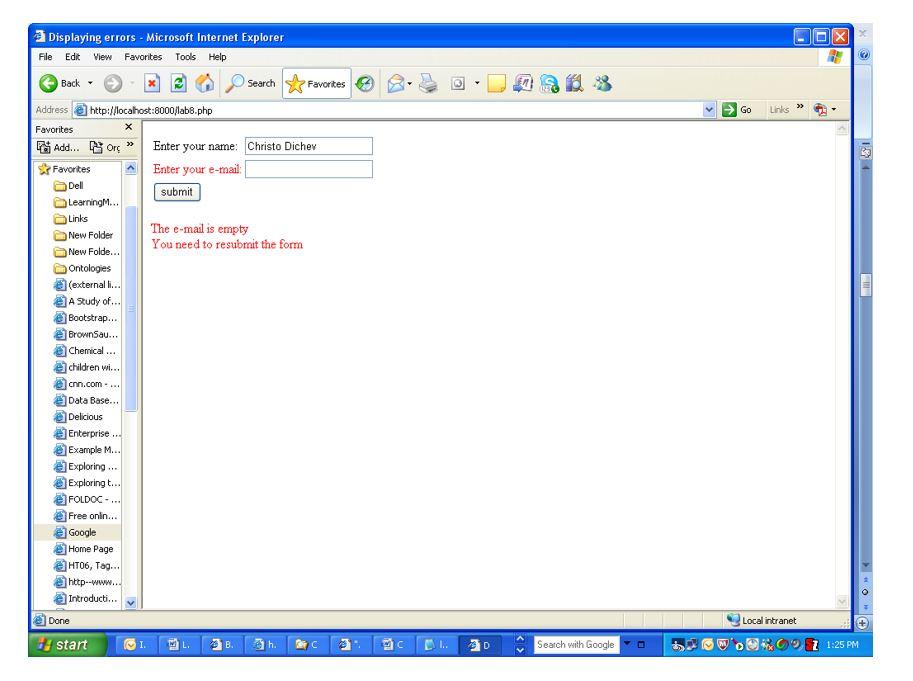Click the Windows start button
The width and height of the screenshot is (913, 681).
[x=68, y=645]
